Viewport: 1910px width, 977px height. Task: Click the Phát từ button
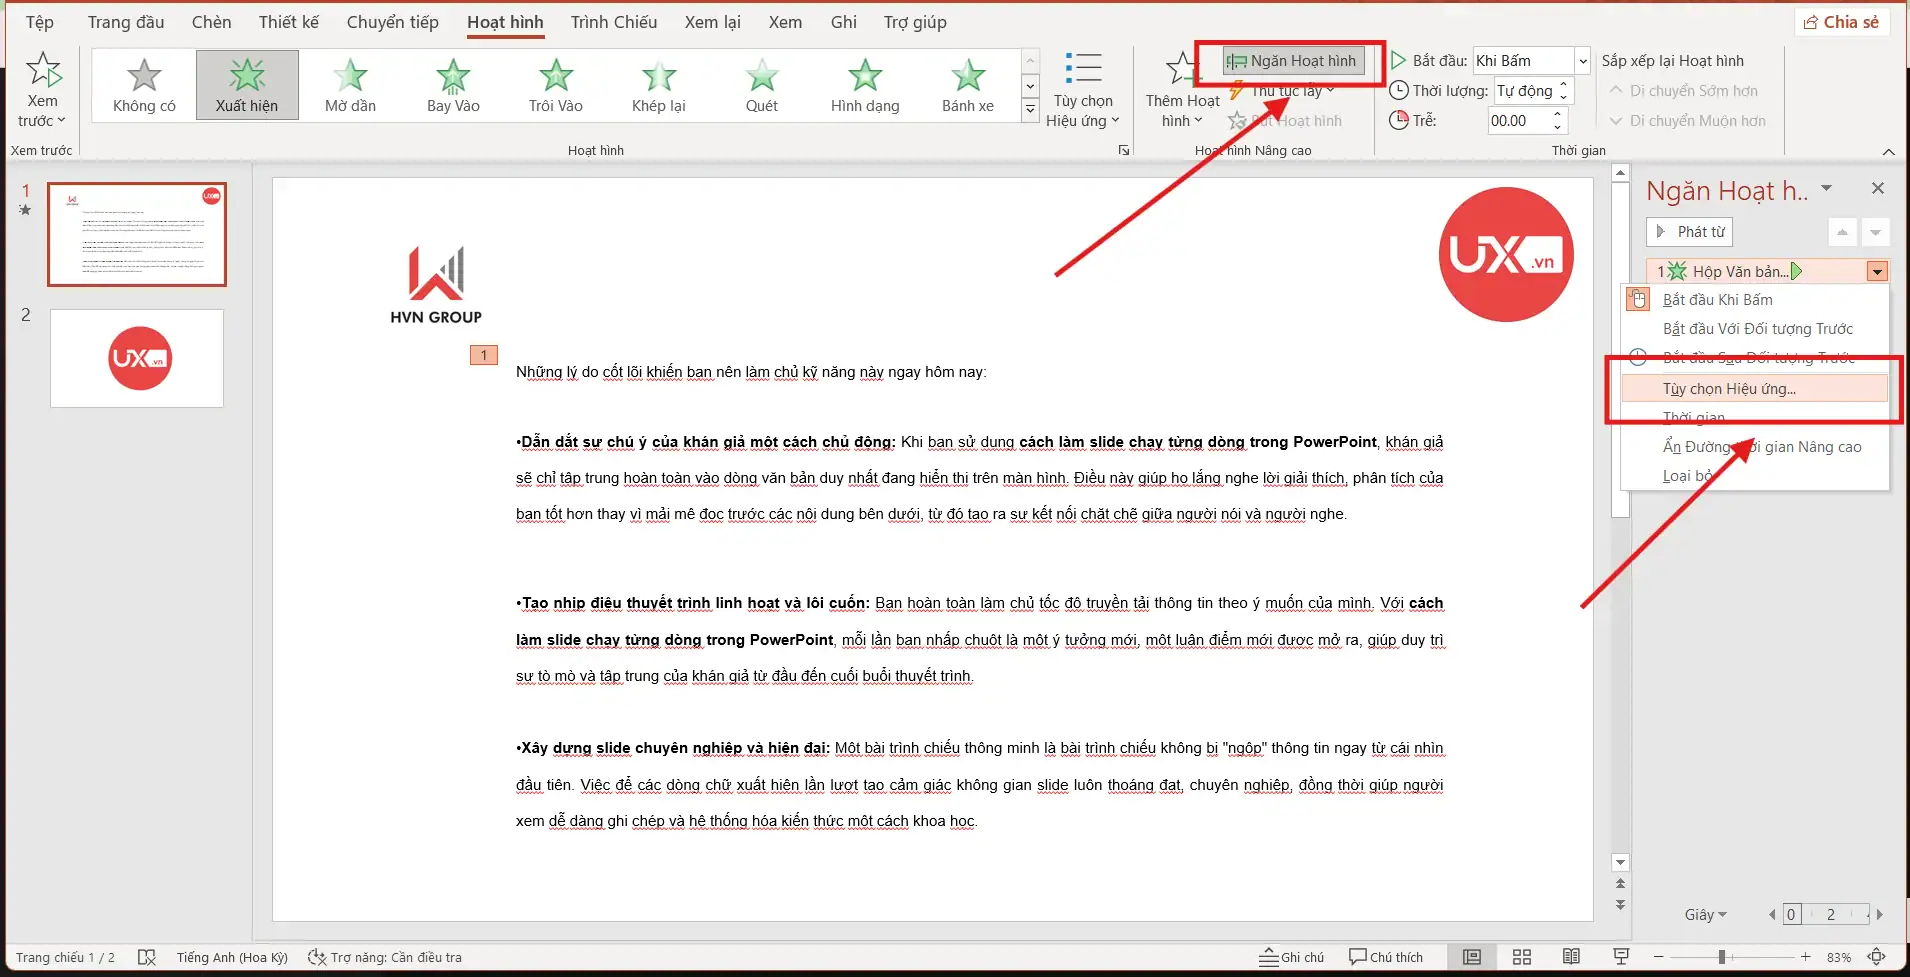(1689, 232)
